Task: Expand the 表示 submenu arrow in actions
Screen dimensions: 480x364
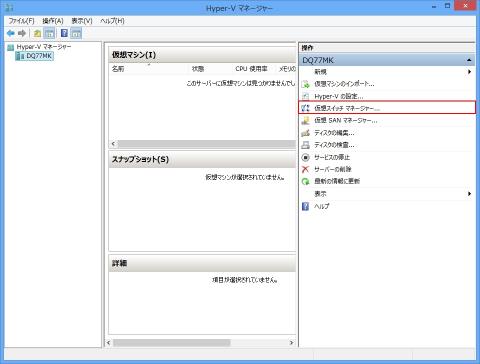Action: click(469, 194)
